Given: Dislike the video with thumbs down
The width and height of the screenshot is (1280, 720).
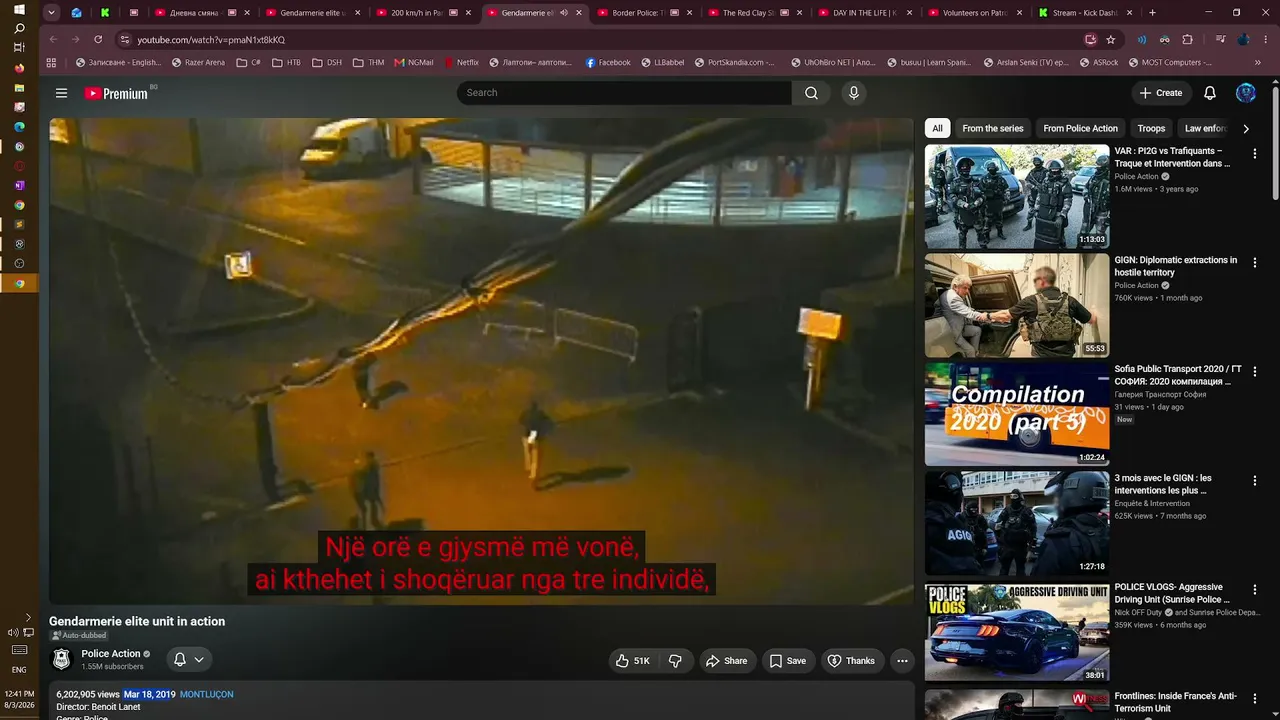Looking at the screenshot, I should (675, 661).
